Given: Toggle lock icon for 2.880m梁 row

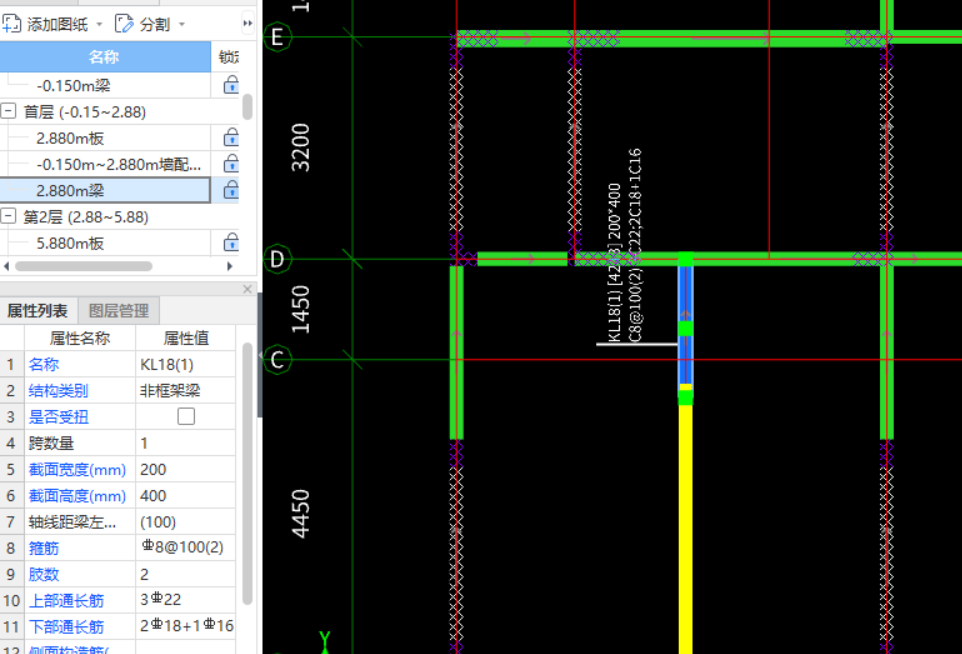Looking at the screenshot, I should coord(231,190).
